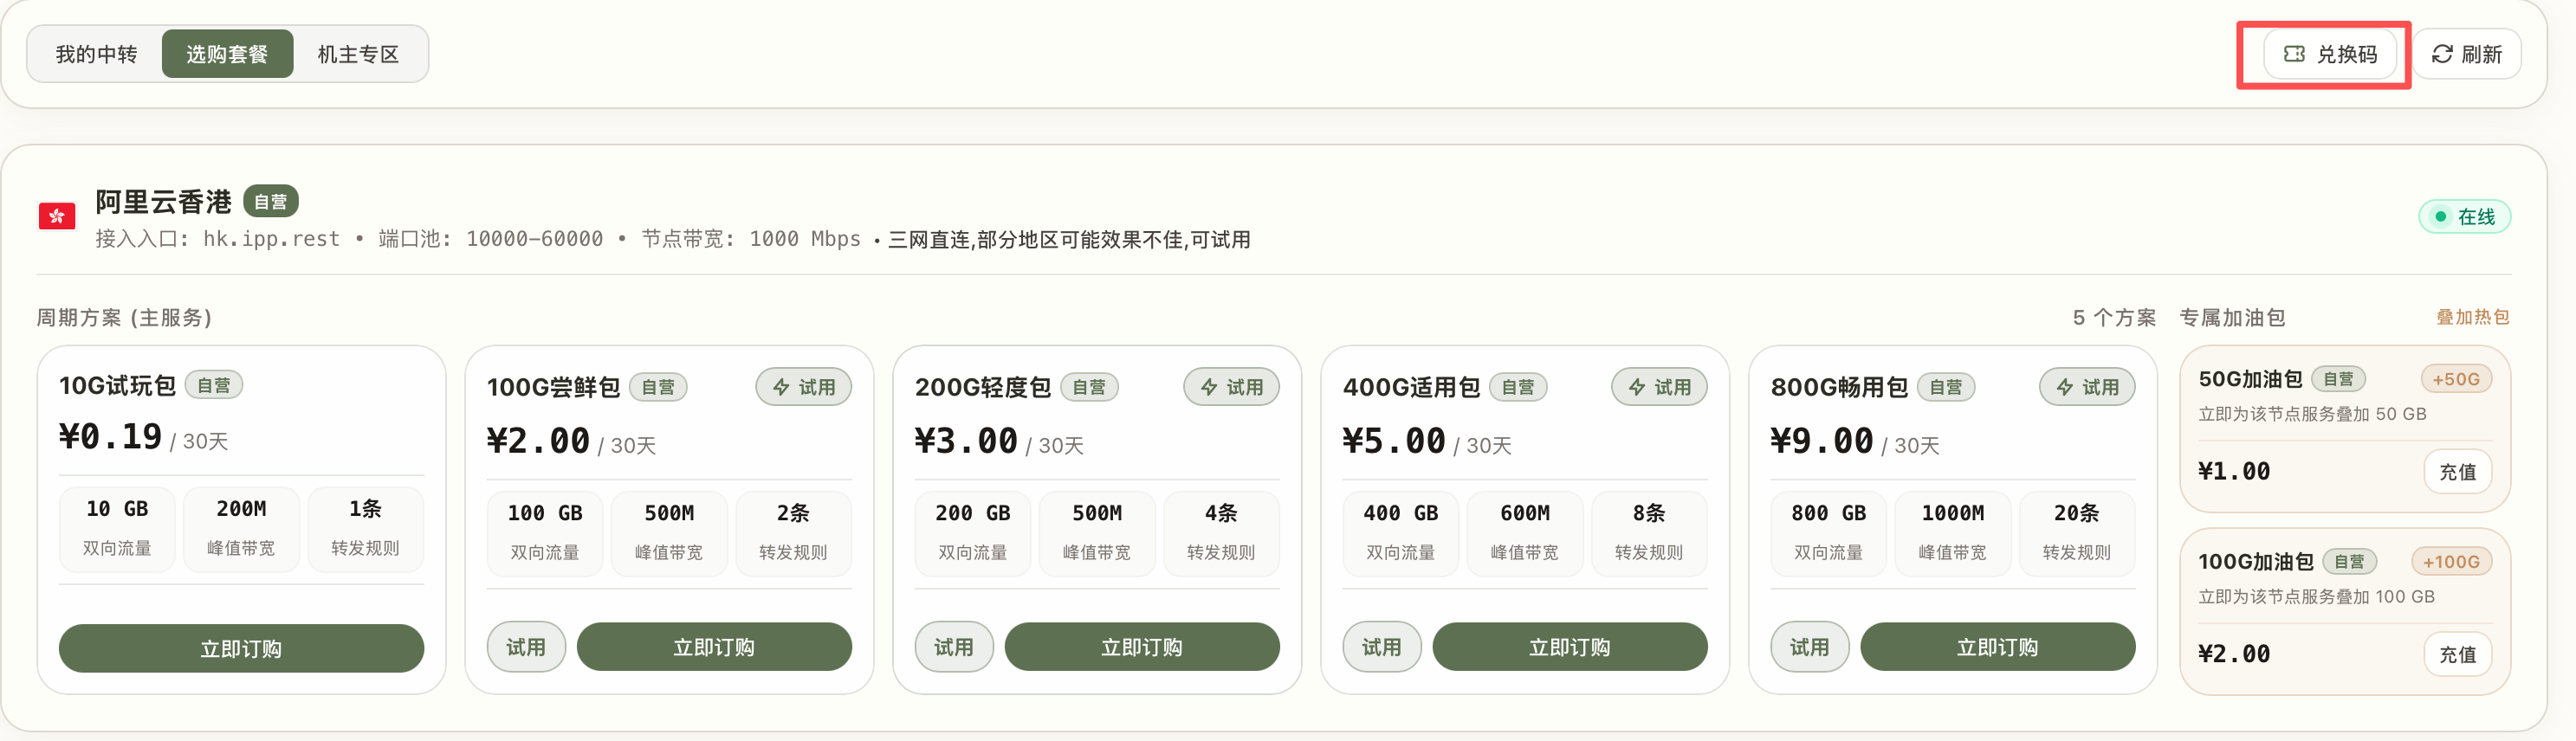This screenshot has width=2576, height=741.
Task: Click 充值 for the 100G加油包
Action: pos(2458,655)
